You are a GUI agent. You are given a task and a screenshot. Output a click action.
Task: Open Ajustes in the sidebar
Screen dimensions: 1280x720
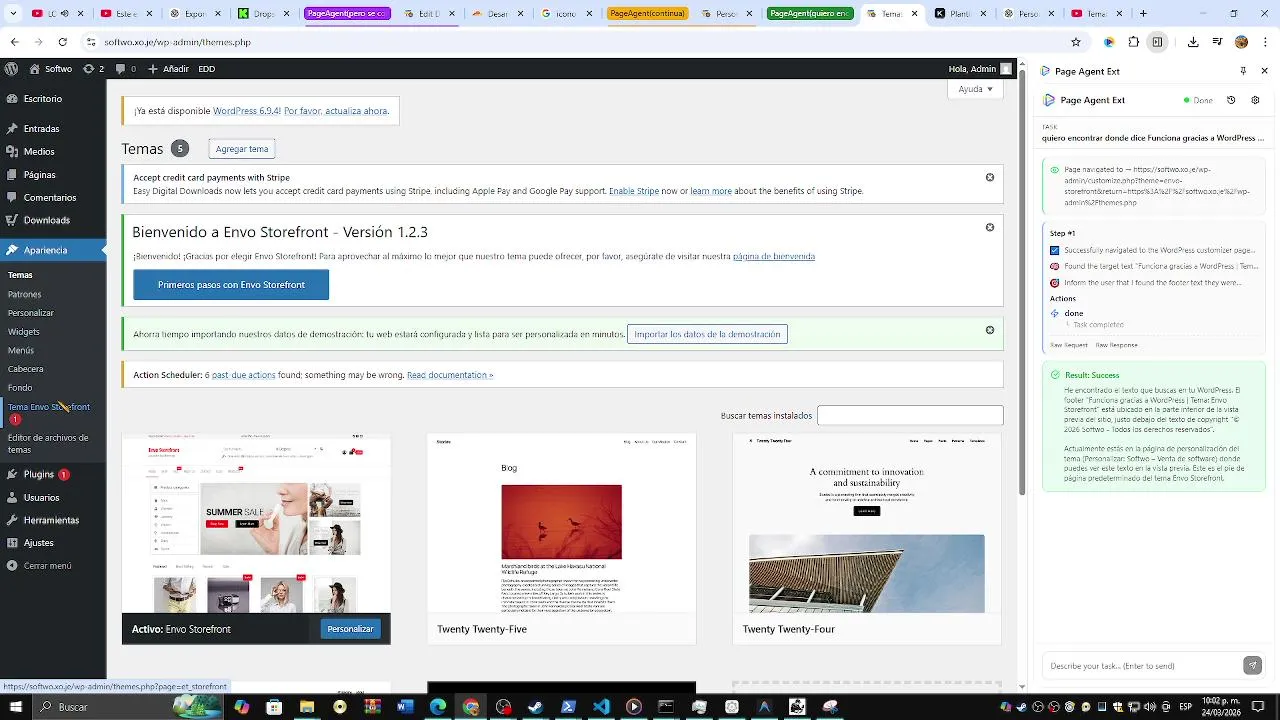pyautogui.click(x=38, y=543)
